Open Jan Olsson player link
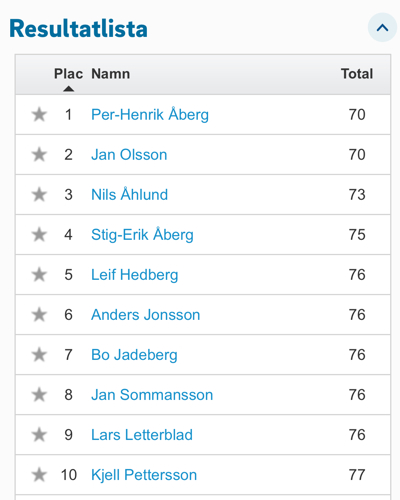The height and width of the screenshot is (500, 400). pos(129,155)
